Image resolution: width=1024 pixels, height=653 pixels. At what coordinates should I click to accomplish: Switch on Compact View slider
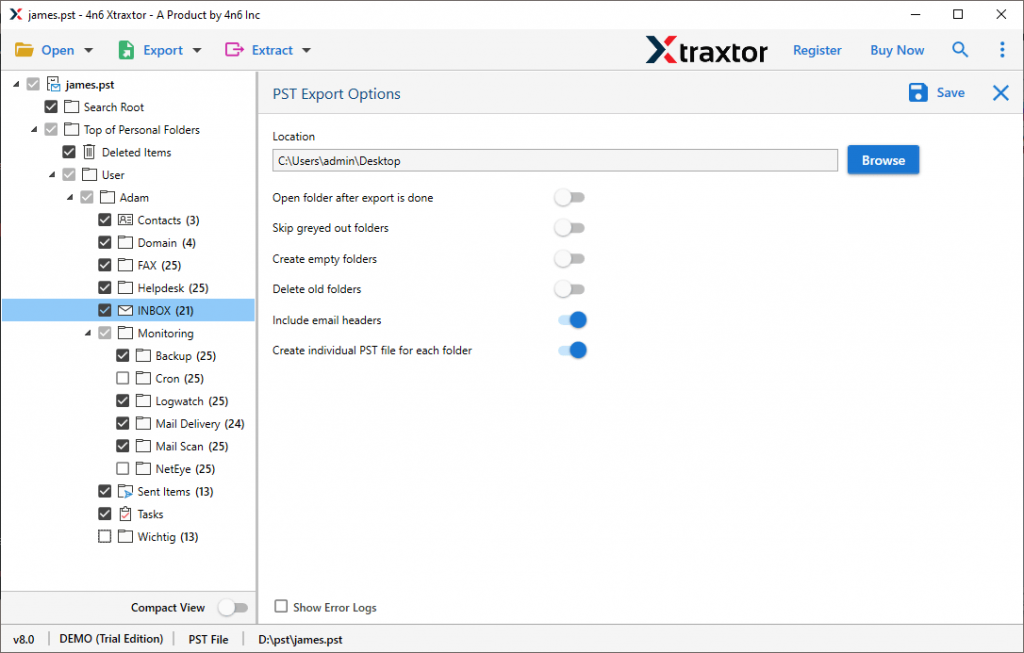click(x=234, y=607)
